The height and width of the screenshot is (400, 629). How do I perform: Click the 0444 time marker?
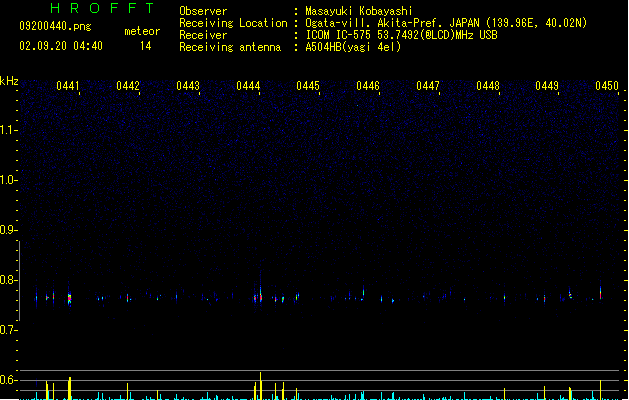(248, 86)
